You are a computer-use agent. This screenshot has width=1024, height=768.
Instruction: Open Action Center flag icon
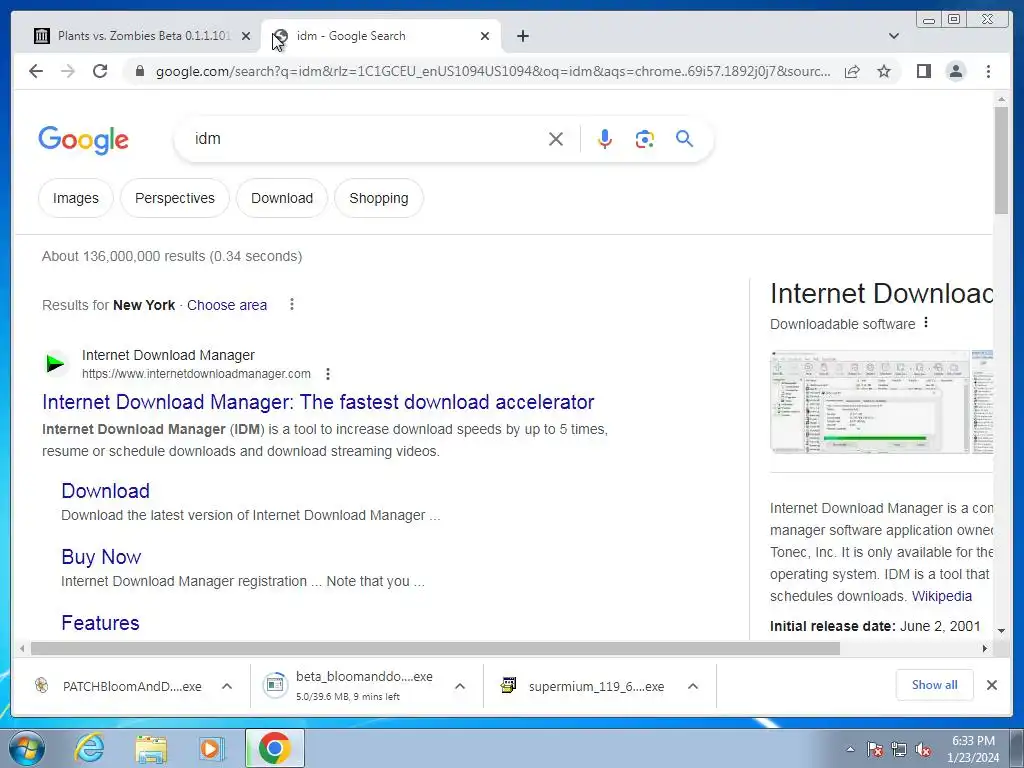click(x=874, y=749)
